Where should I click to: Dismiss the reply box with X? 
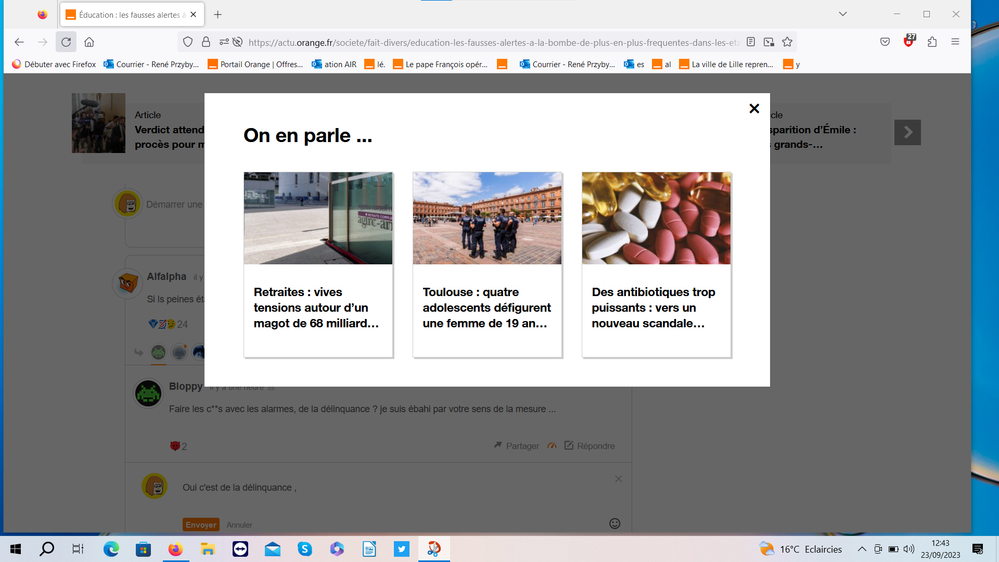[618, 479]
